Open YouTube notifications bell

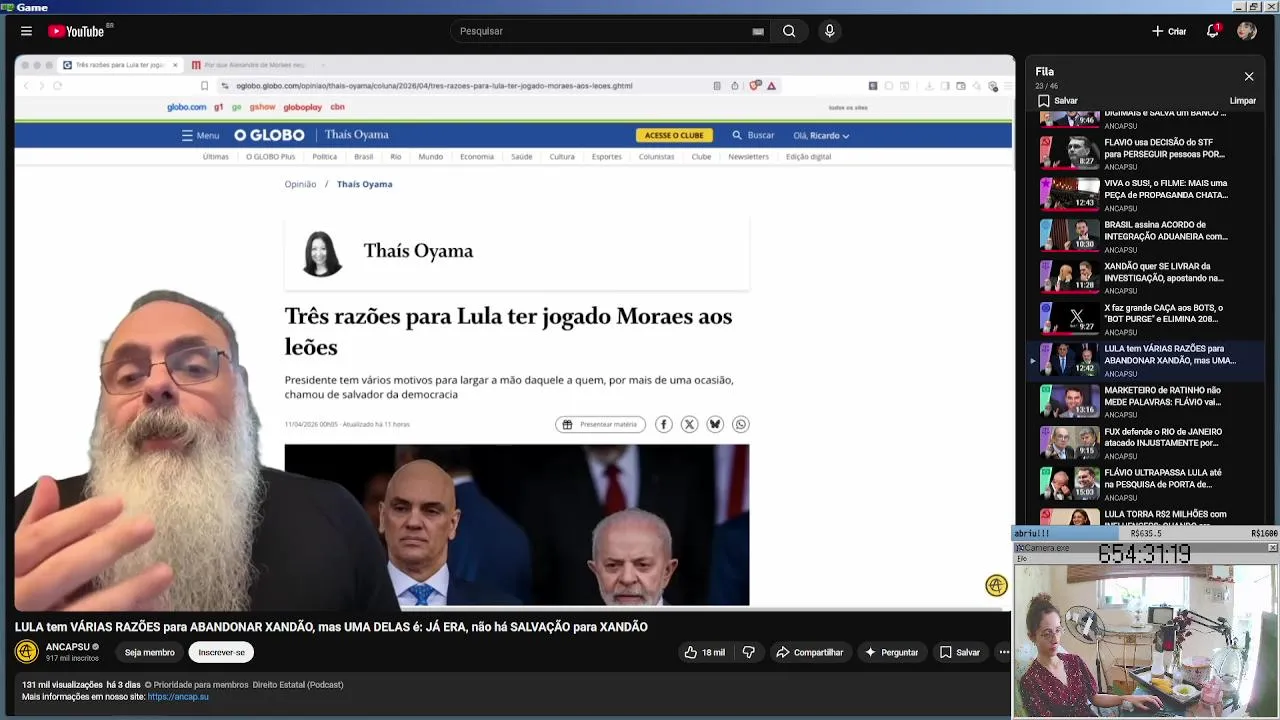1213,31
